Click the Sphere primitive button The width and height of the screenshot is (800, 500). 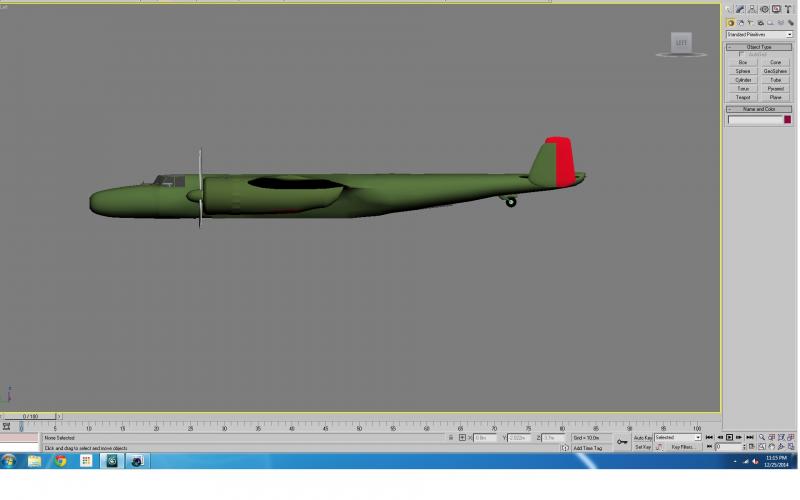tap(742, 71)
